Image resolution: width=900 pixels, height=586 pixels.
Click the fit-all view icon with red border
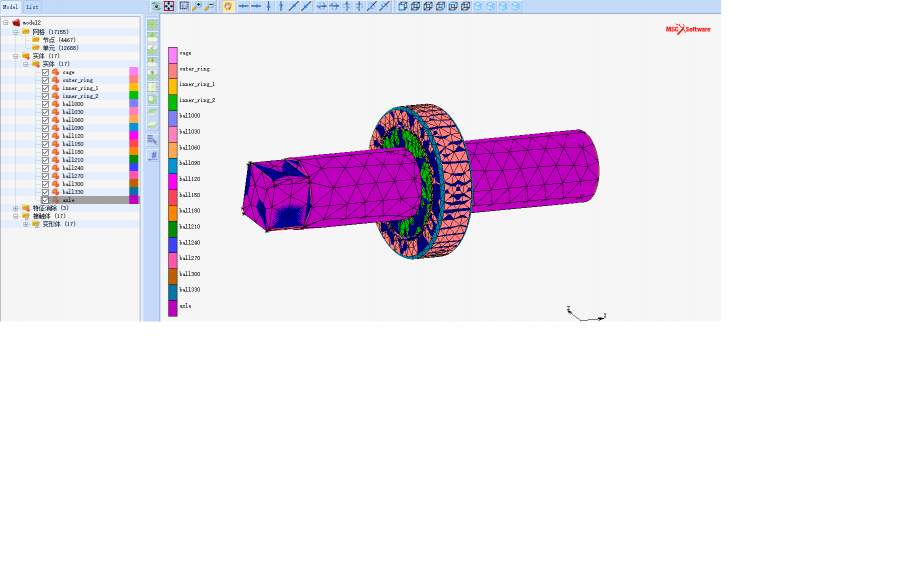169,6
